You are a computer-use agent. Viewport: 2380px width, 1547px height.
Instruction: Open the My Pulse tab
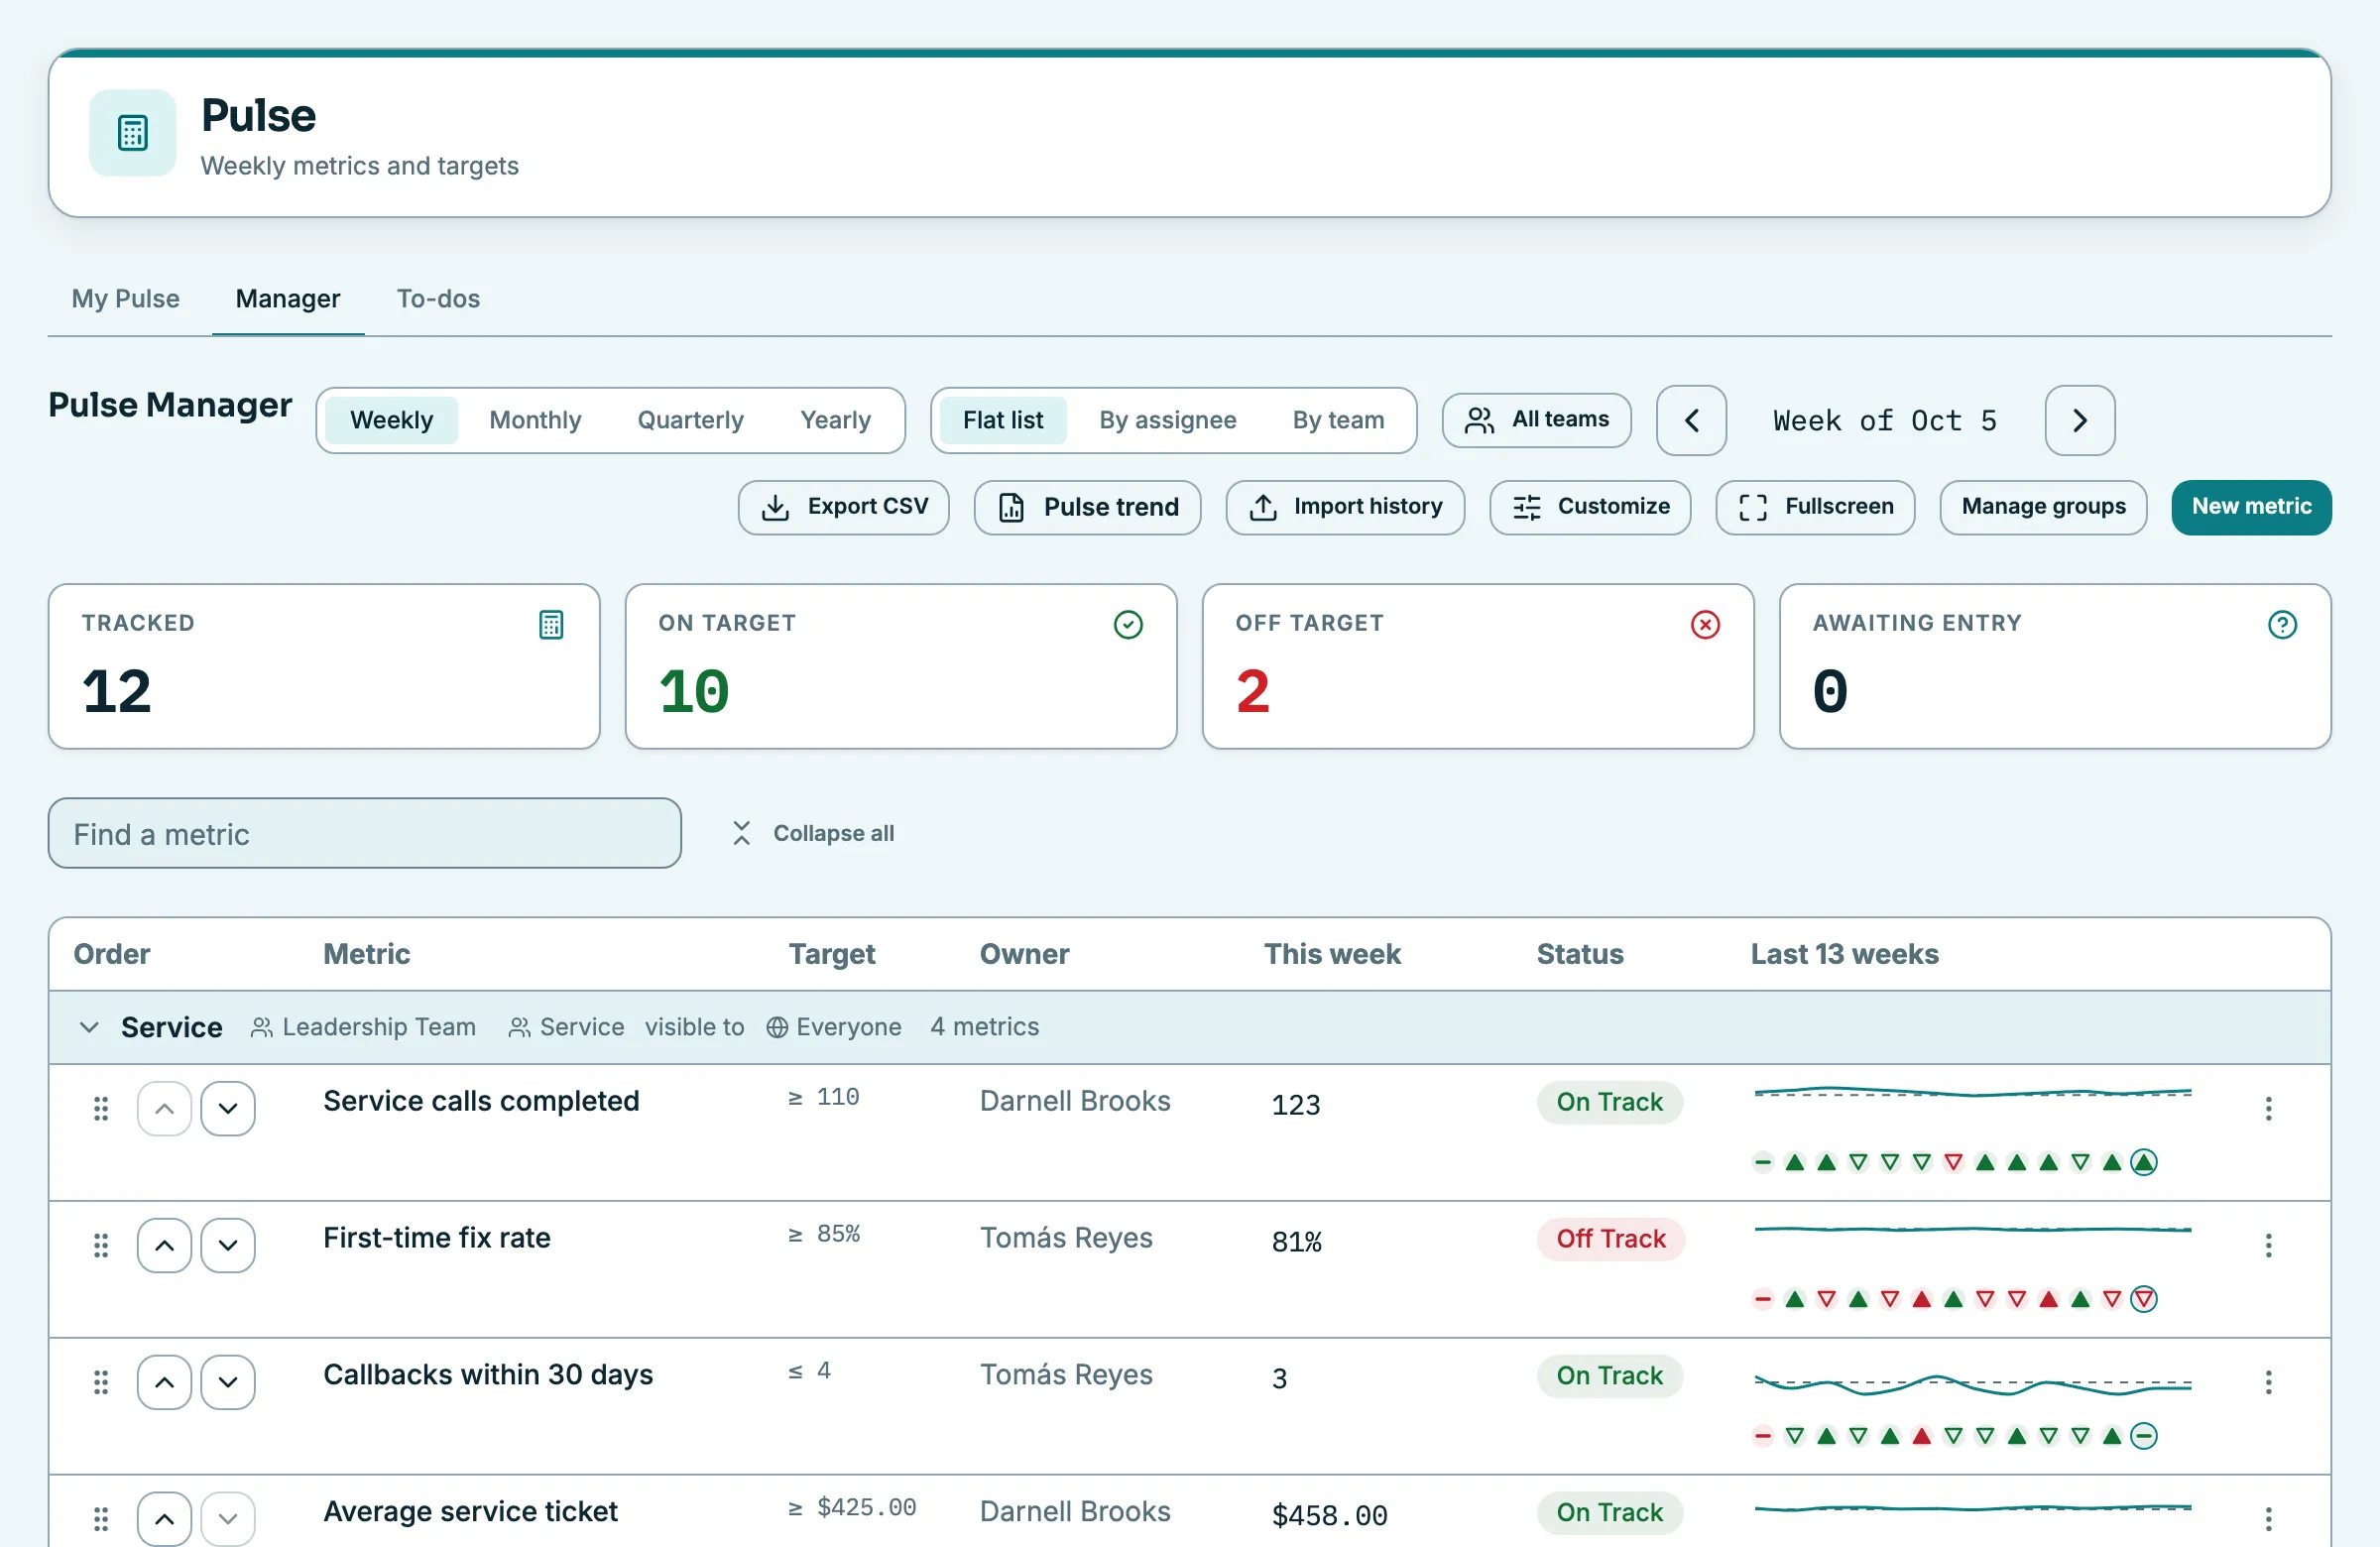(125, 299)
